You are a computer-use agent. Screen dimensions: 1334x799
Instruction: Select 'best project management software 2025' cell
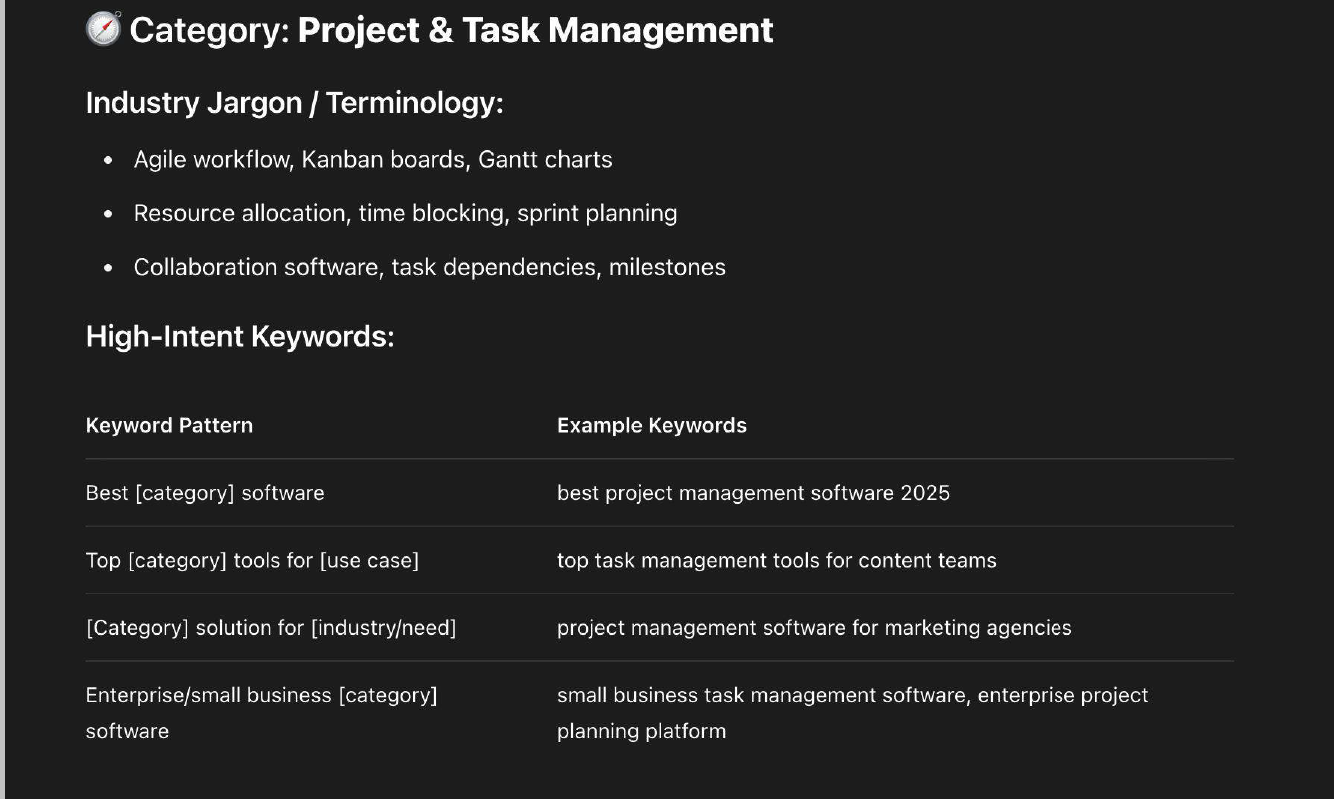(x=753, y=493)
